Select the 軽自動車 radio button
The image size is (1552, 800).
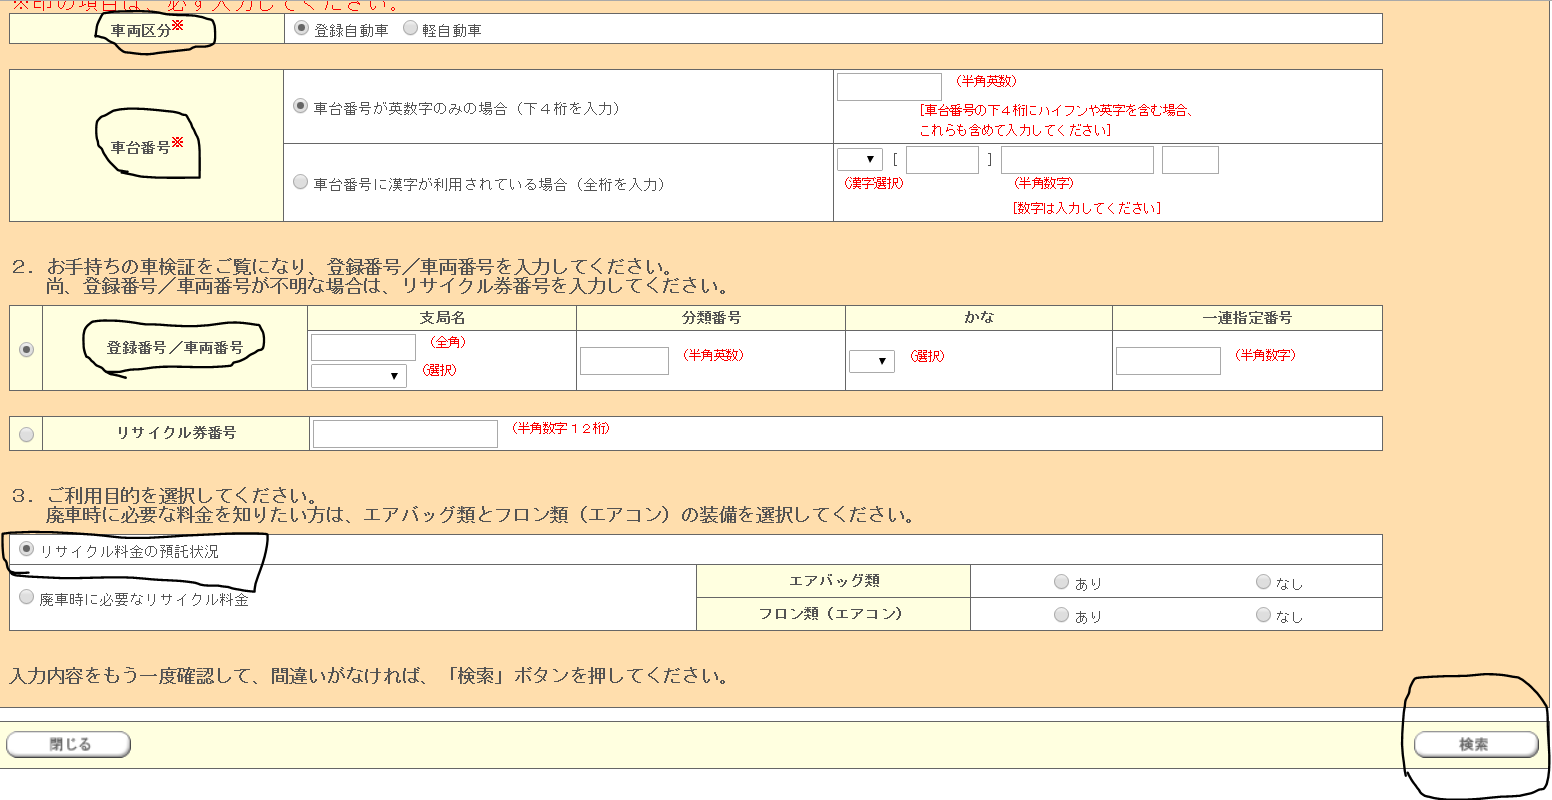click(410, 29)
